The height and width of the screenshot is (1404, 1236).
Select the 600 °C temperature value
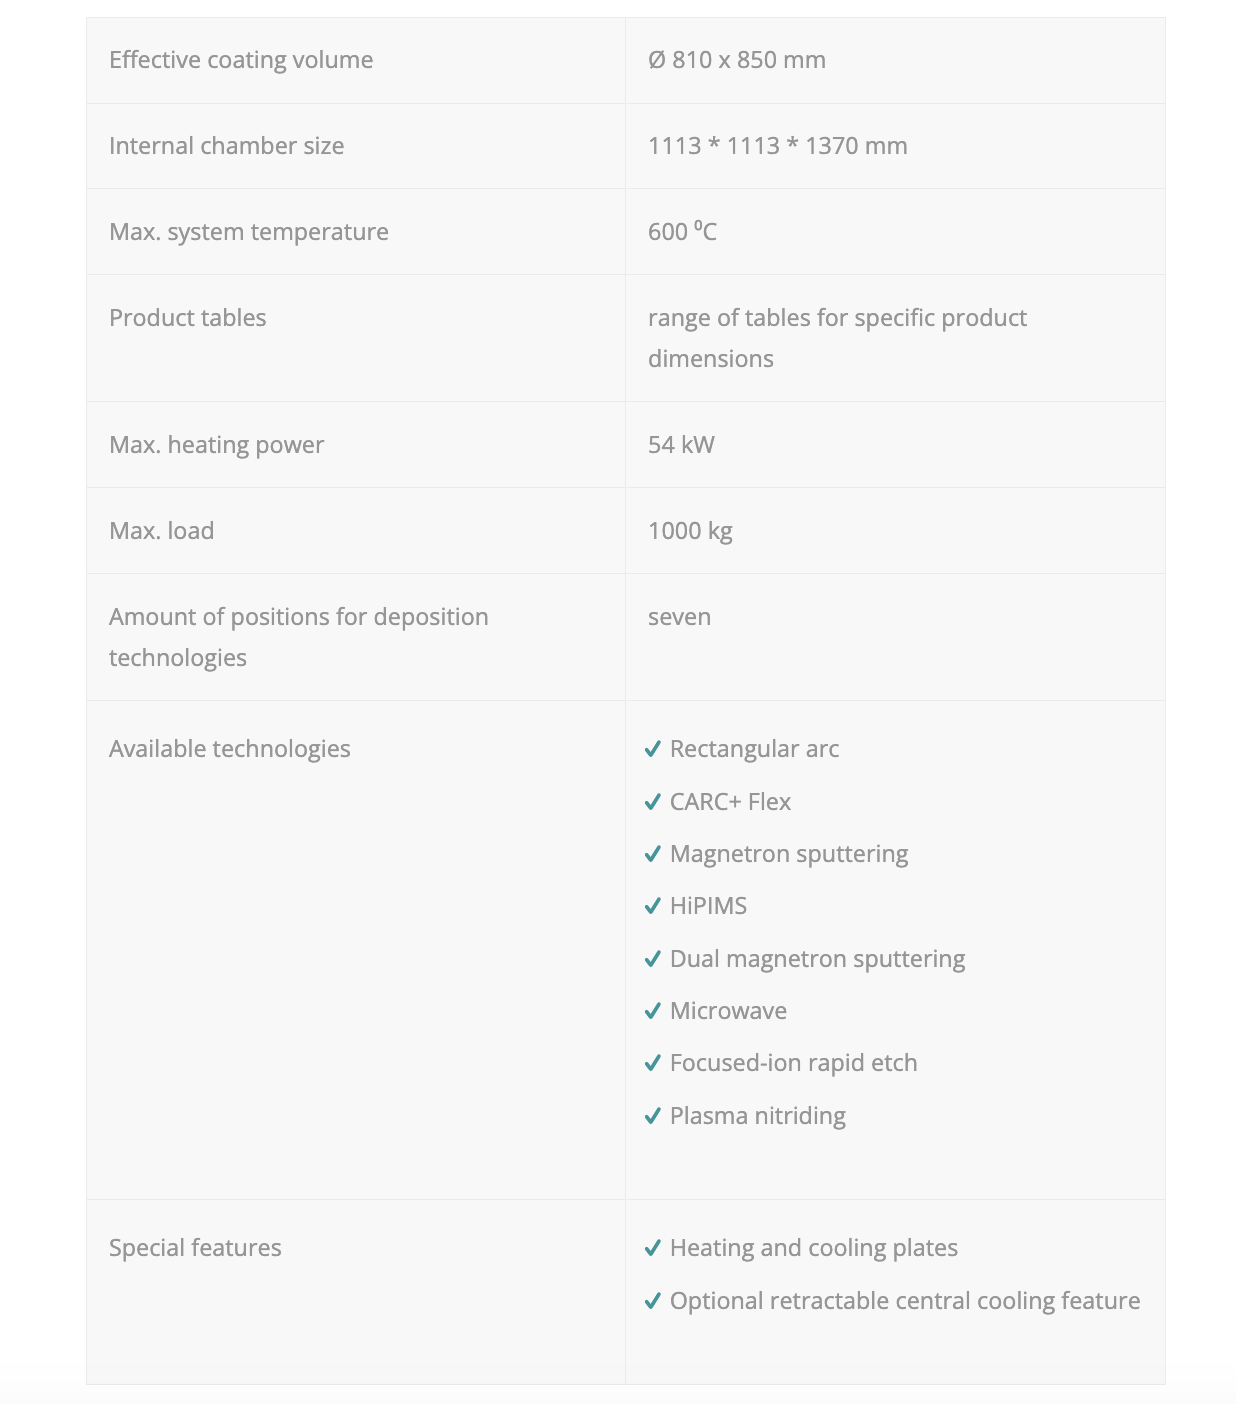682,232
